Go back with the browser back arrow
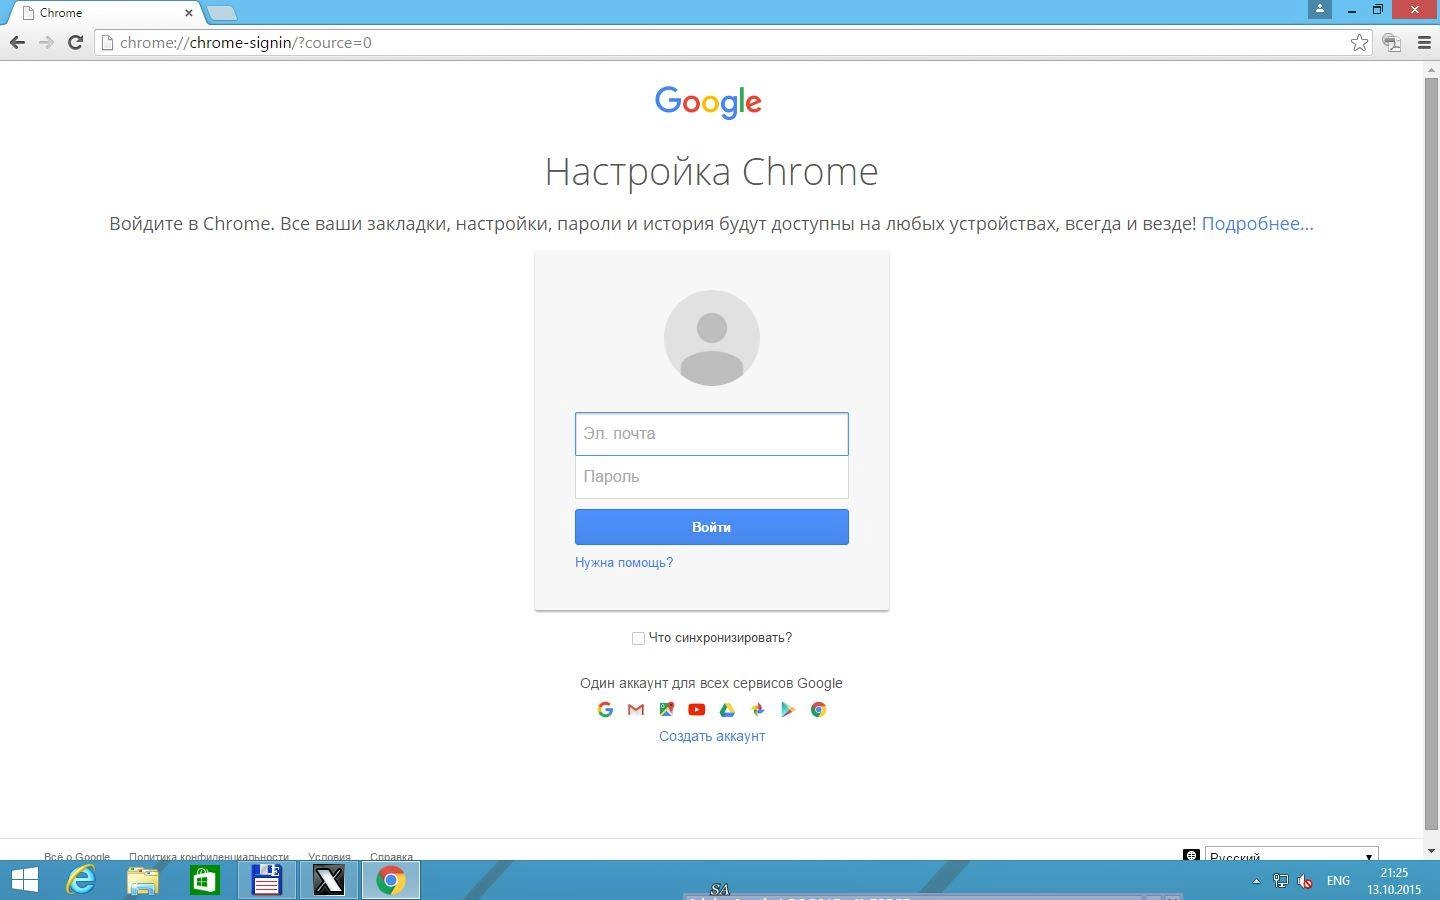This screenshot has height=900, width=1440. [x=17, y=42]
